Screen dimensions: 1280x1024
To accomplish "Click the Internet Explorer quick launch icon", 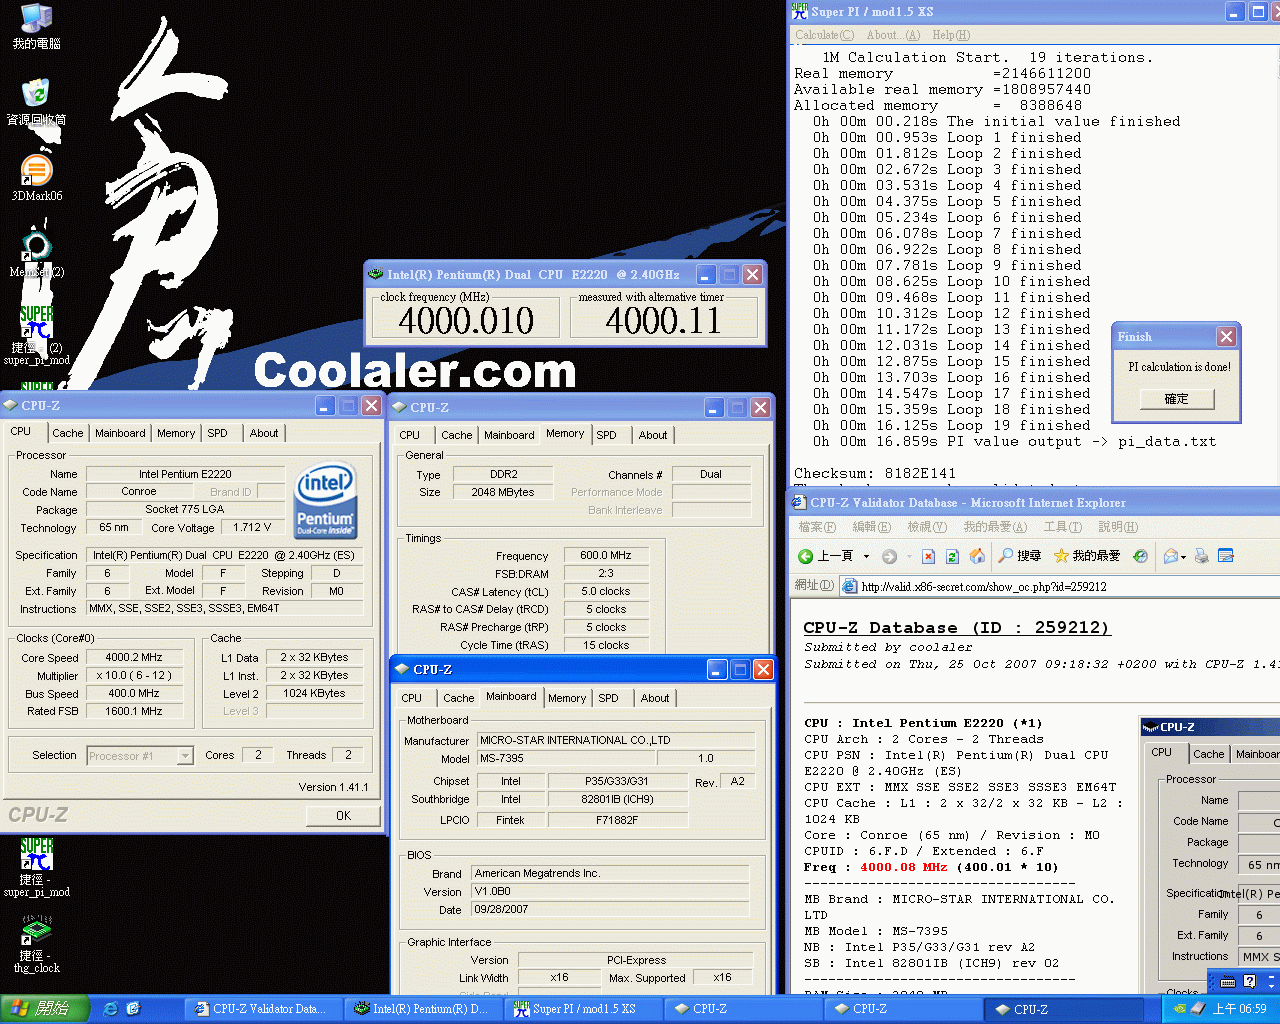I will tap(111, 1009).
